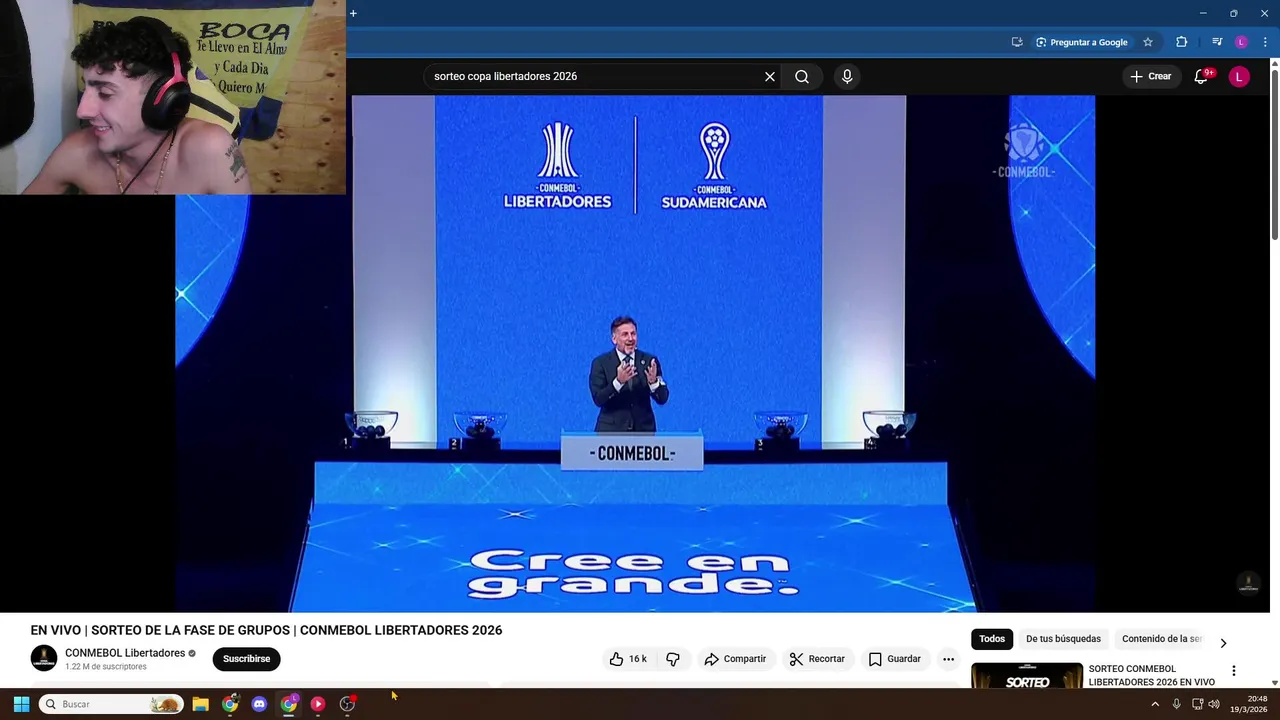Image resolution: width=1280 pixels, height=720 pixels.
Task: Open a new browser tab with plus icon
Action: coord(353,13)
